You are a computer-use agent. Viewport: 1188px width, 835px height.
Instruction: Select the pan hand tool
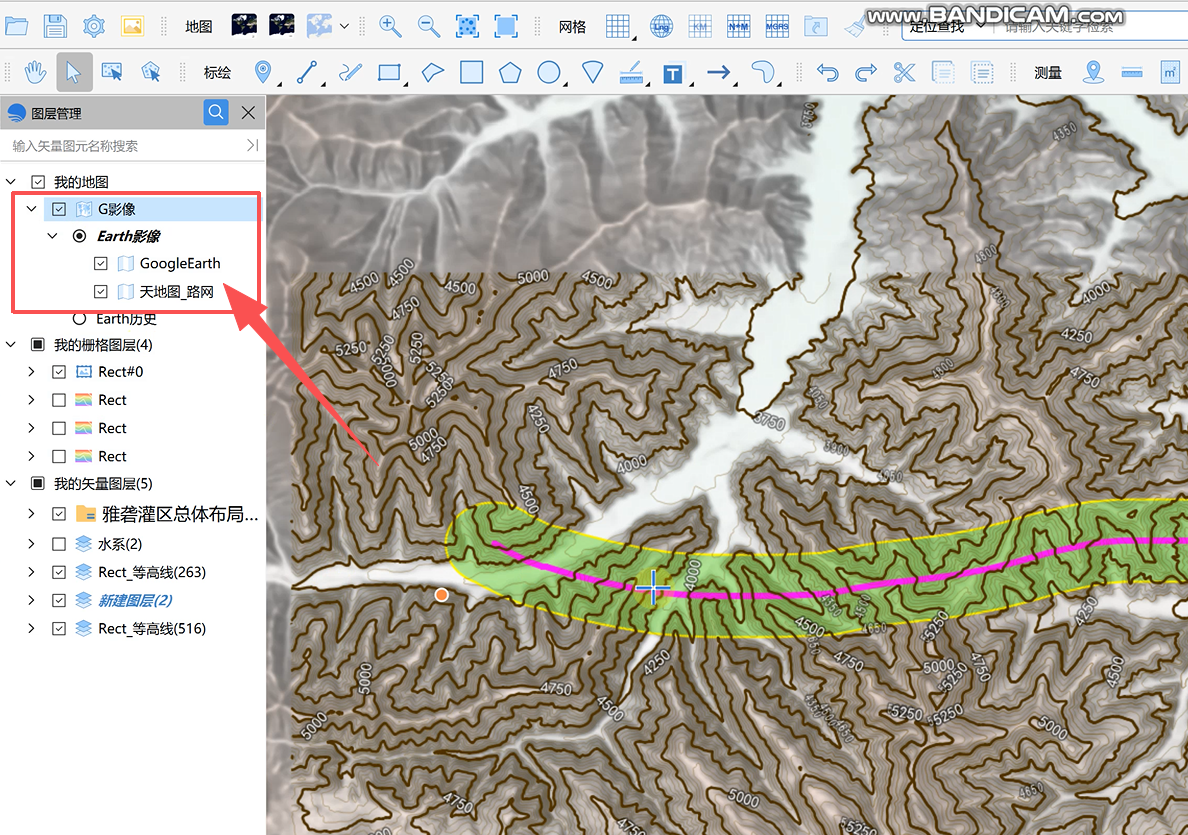[35, 73]
